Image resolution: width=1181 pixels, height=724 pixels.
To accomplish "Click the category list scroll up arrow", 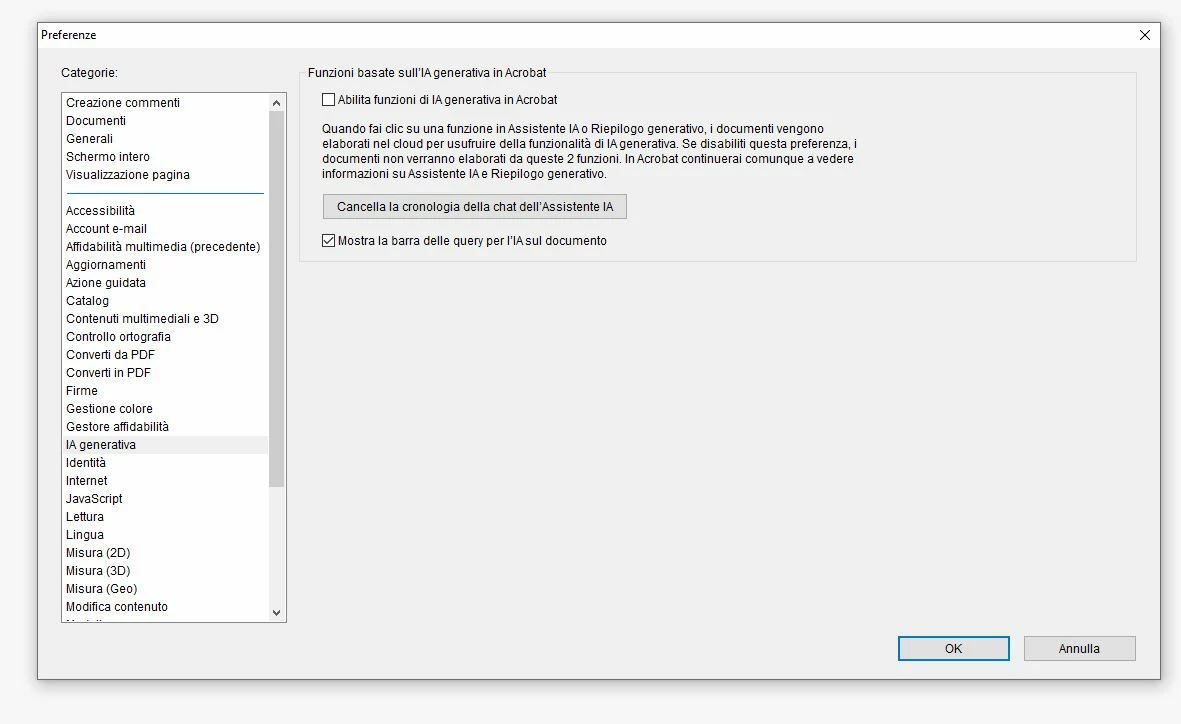I will 276,102.
